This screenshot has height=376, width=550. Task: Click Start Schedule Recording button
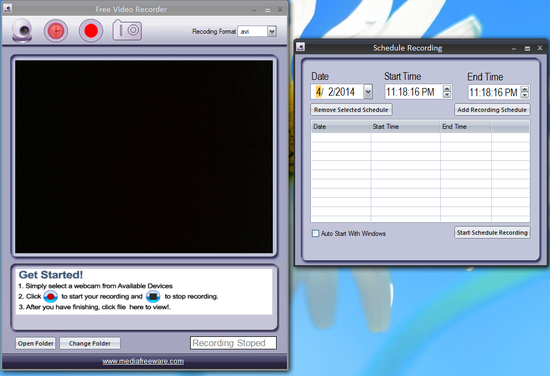(x=492, y=233)
